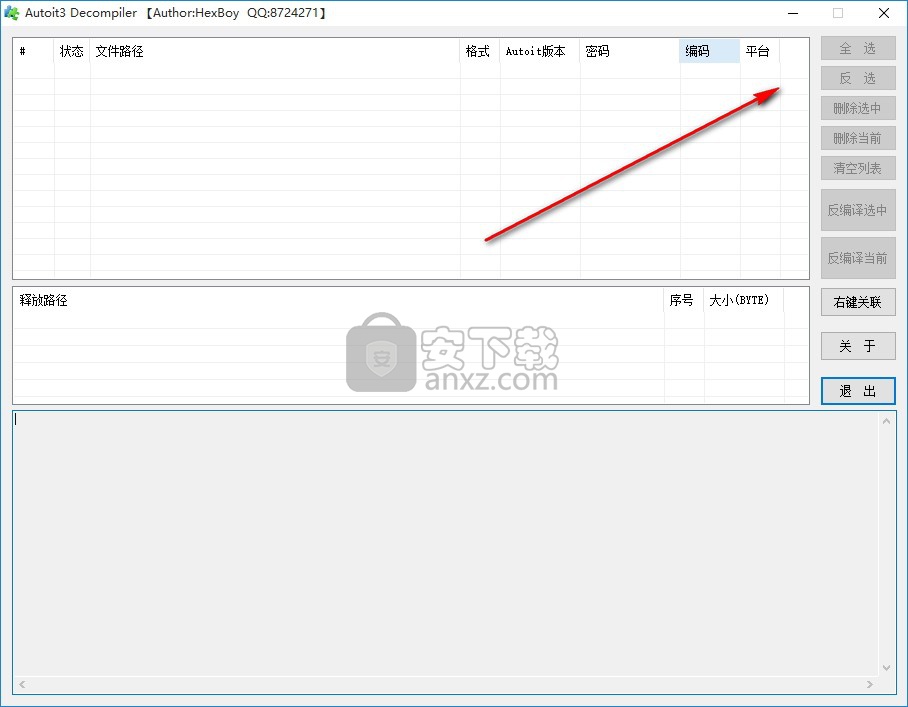The image size is (908, 707).
Task: Click the 全选 (select all) button
Action: [x=858, y=49]
